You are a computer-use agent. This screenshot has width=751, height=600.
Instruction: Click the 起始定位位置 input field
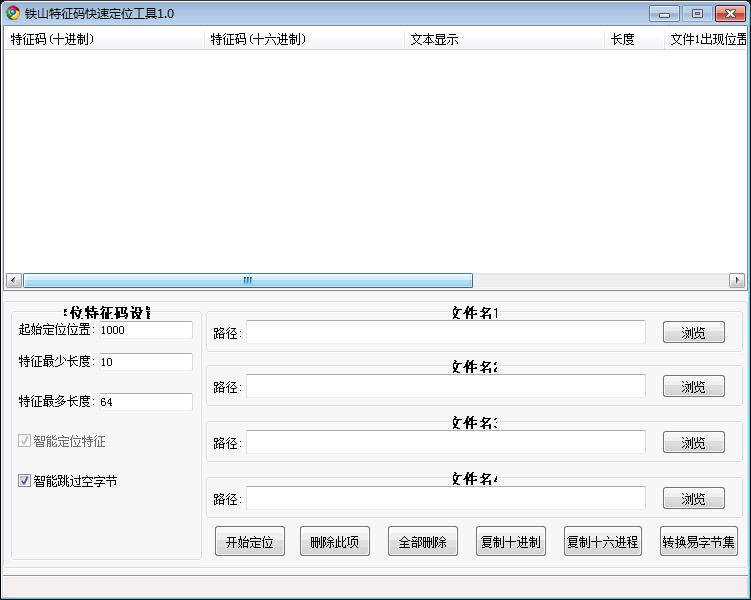tap(145, 330)
